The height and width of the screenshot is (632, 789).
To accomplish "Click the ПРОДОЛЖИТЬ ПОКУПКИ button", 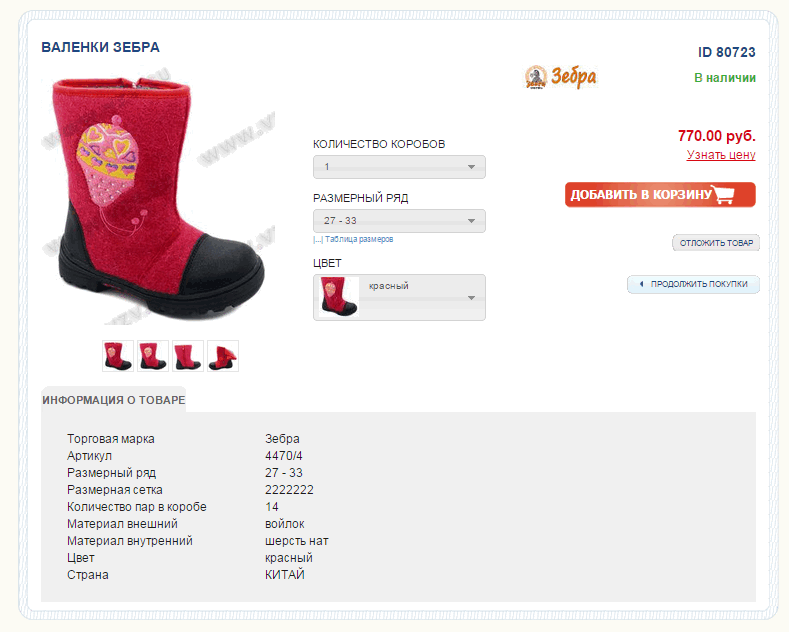I will [693, 284].
